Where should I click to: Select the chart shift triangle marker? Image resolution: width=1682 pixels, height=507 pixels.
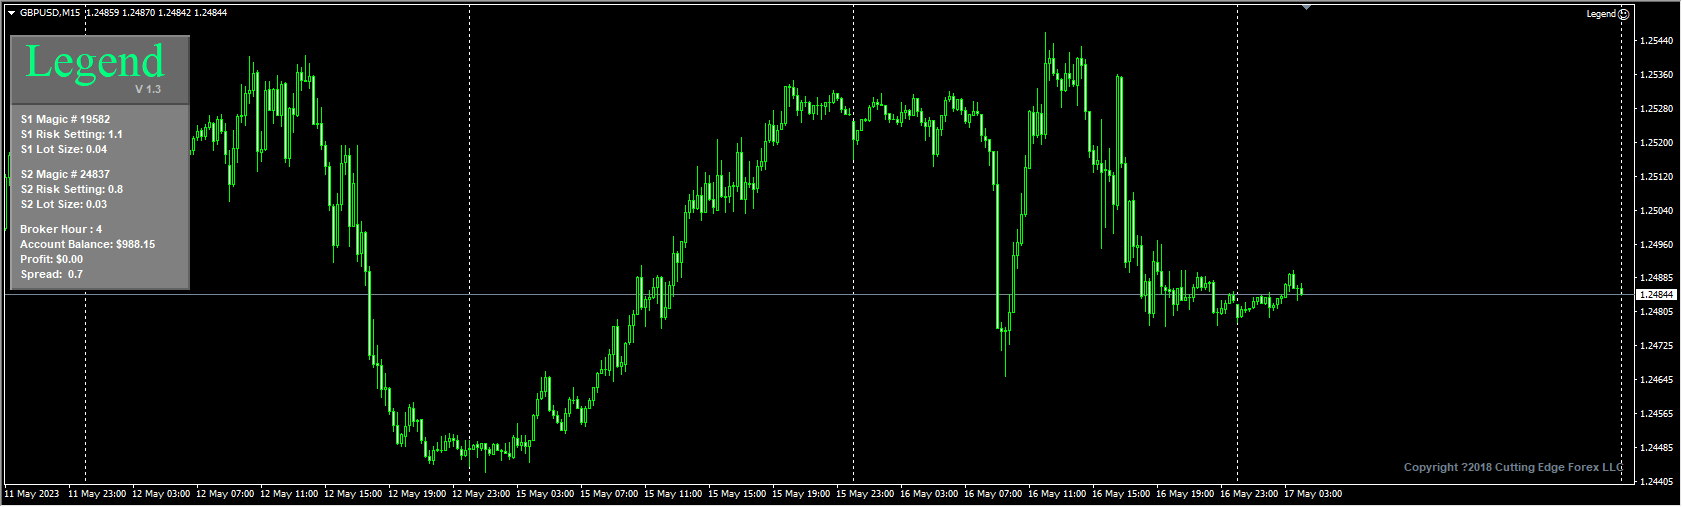point(1306,8)
